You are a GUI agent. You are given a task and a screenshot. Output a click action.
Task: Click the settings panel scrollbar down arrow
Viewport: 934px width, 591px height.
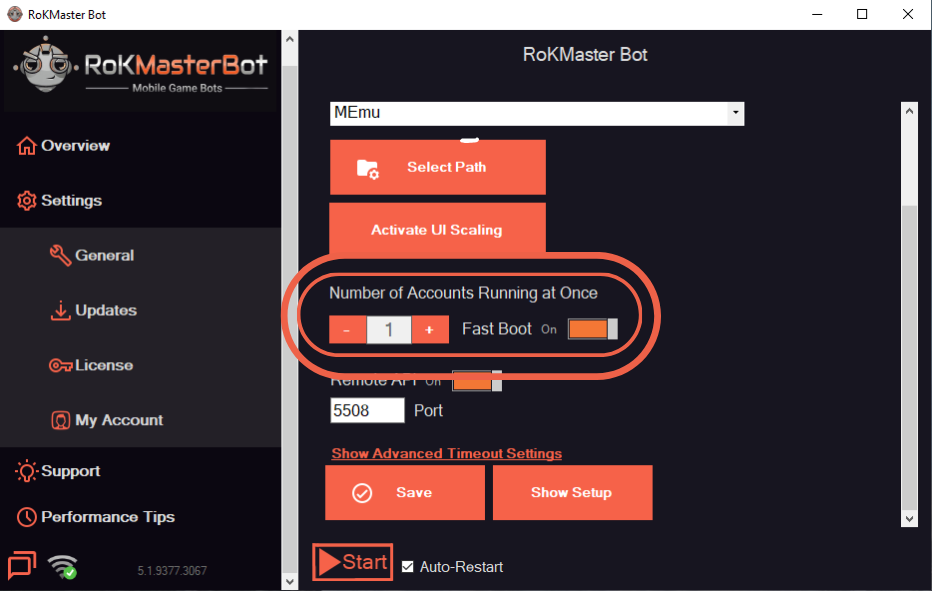pyautogui.click(x=909, y=519)
